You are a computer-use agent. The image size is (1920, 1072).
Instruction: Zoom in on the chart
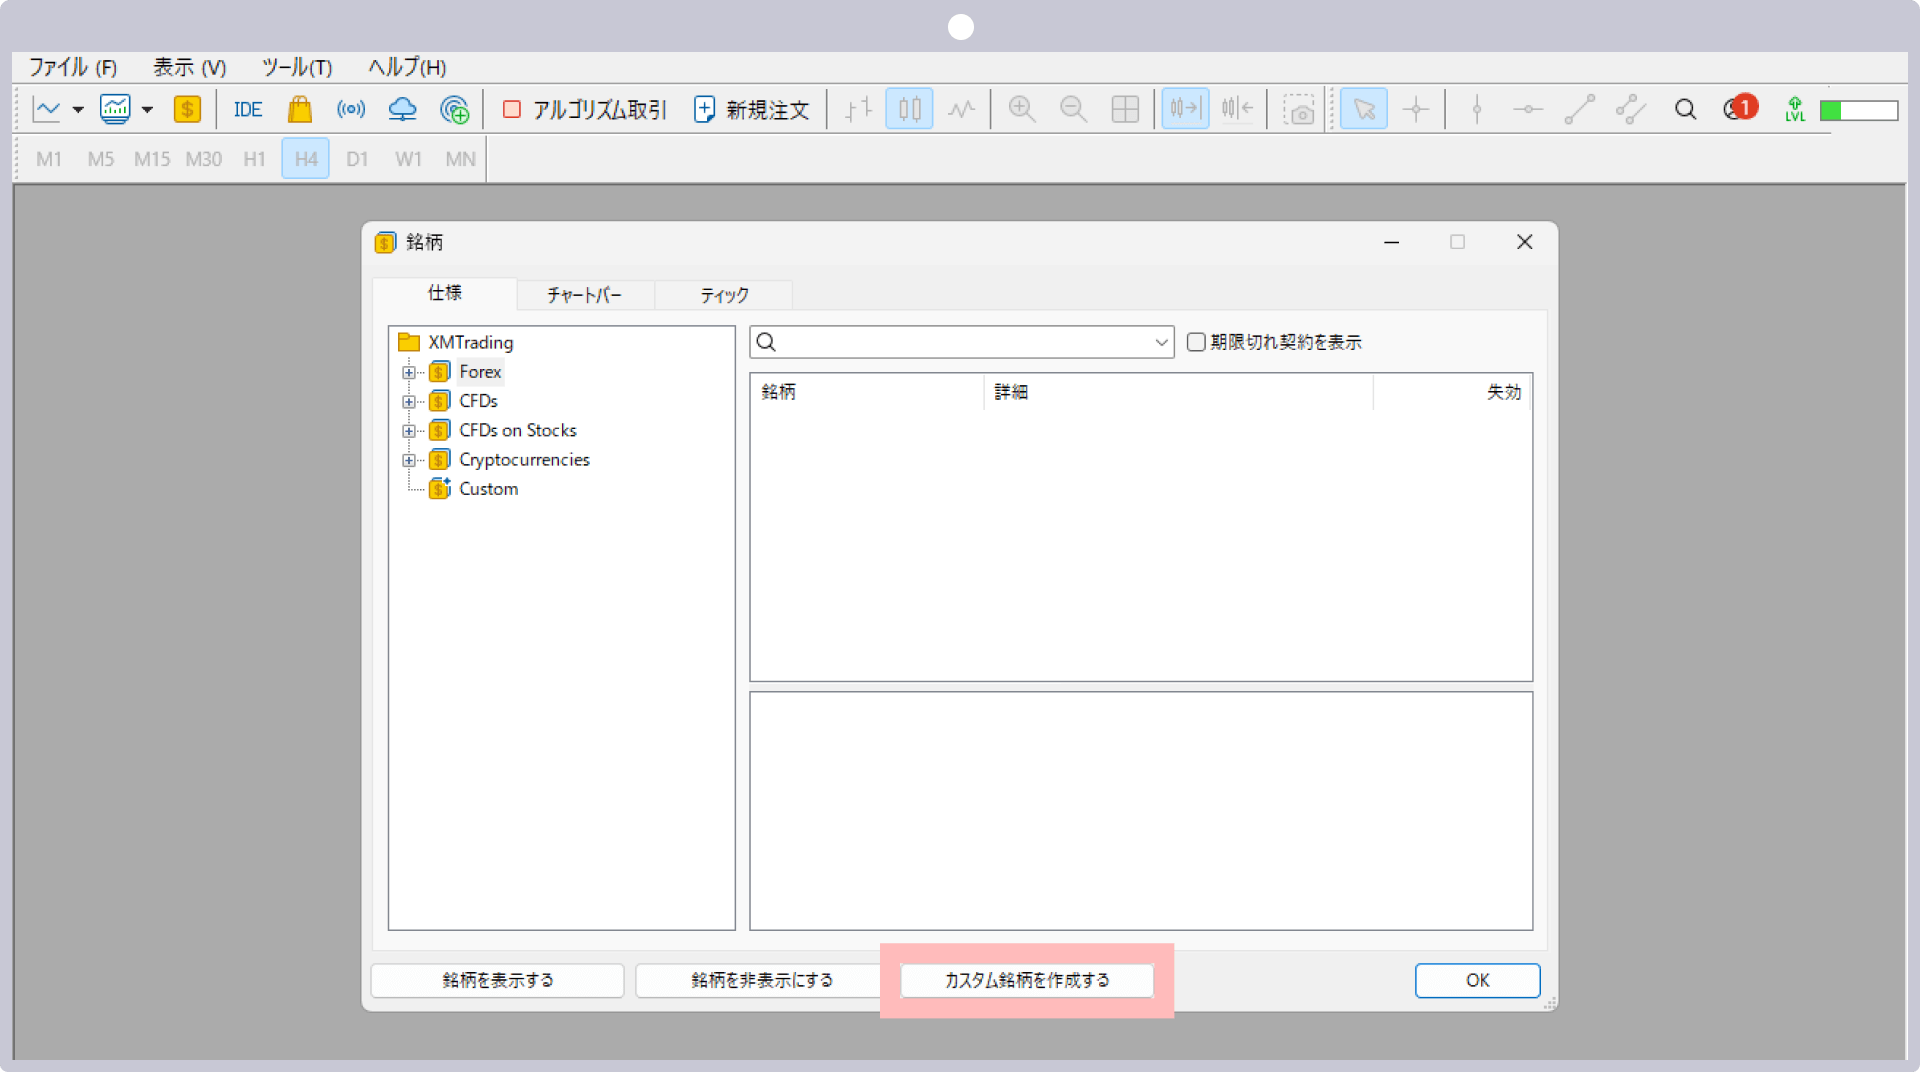[1022, 109]
